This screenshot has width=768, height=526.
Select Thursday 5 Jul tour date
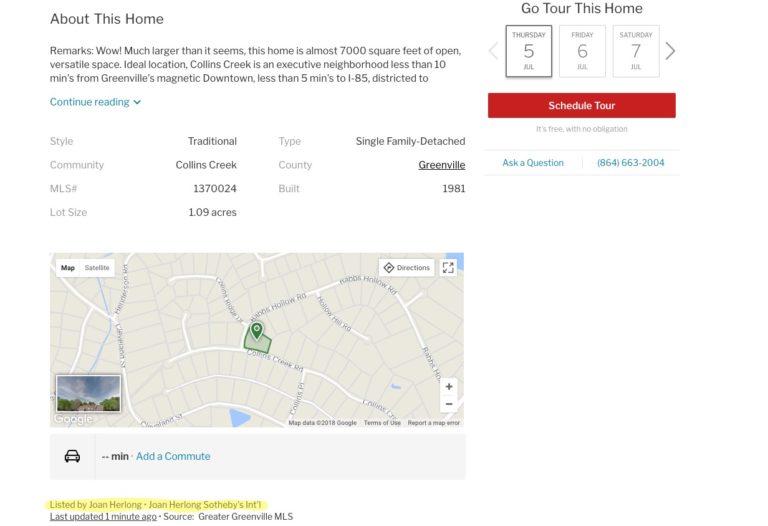528,51
